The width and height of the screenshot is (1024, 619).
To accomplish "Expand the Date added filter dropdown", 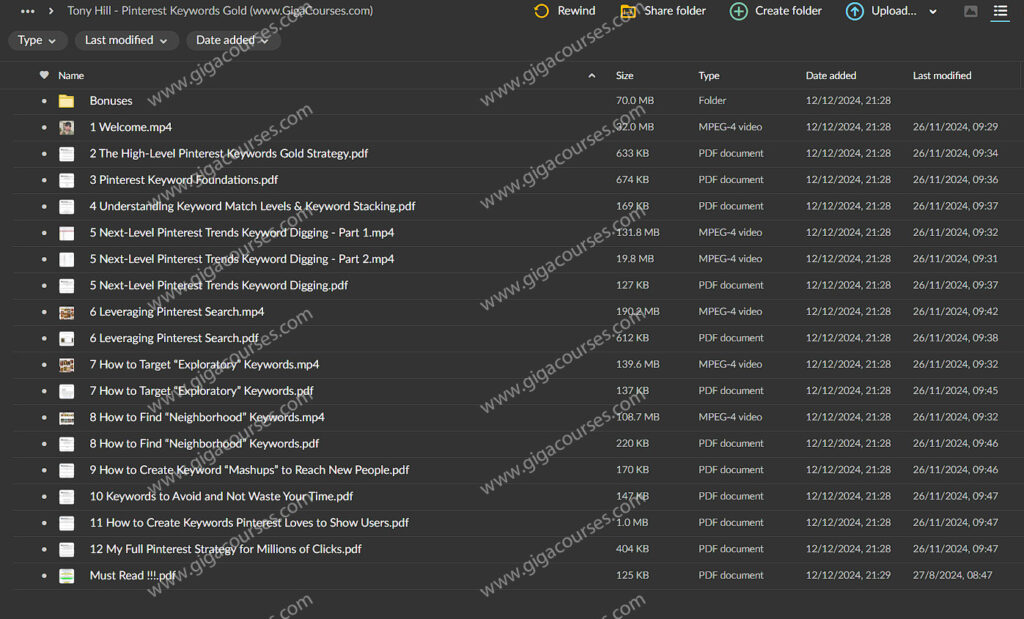I will 232,40.
